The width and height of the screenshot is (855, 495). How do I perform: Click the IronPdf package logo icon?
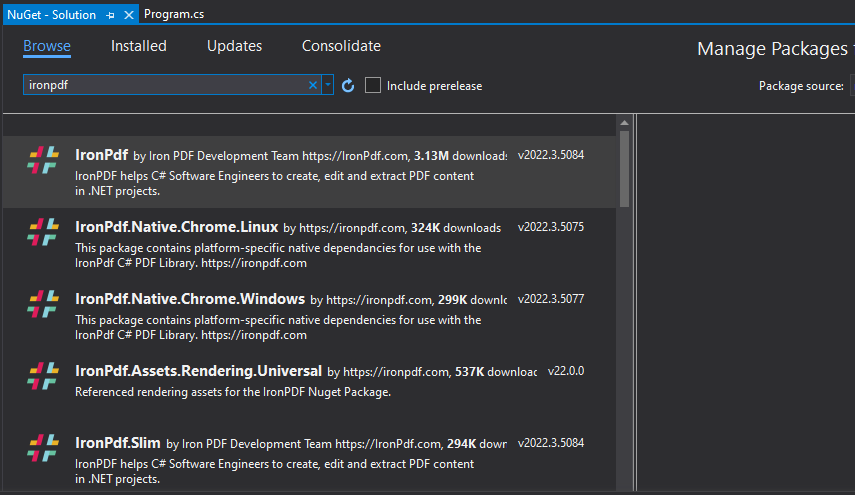[43, 160]
